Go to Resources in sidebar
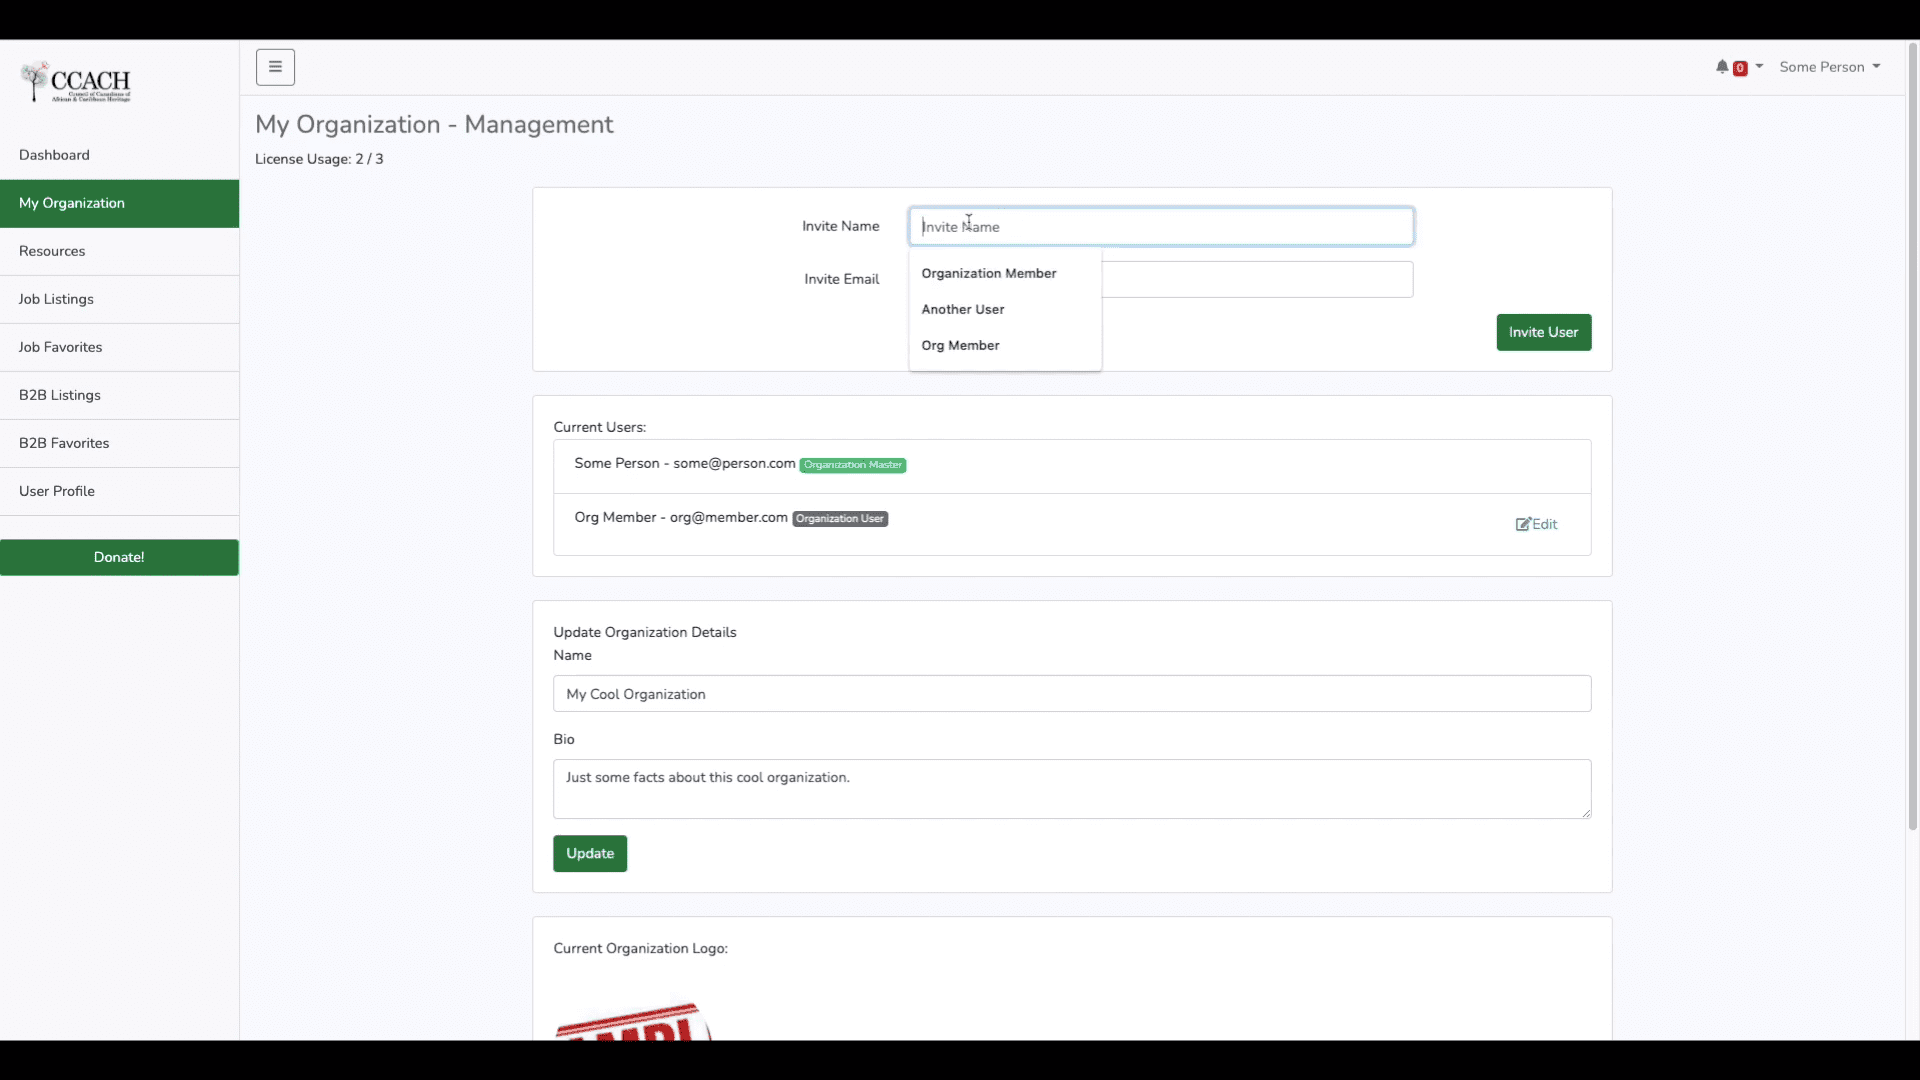Screen dimensions: 1920x1080 [52, 251]
